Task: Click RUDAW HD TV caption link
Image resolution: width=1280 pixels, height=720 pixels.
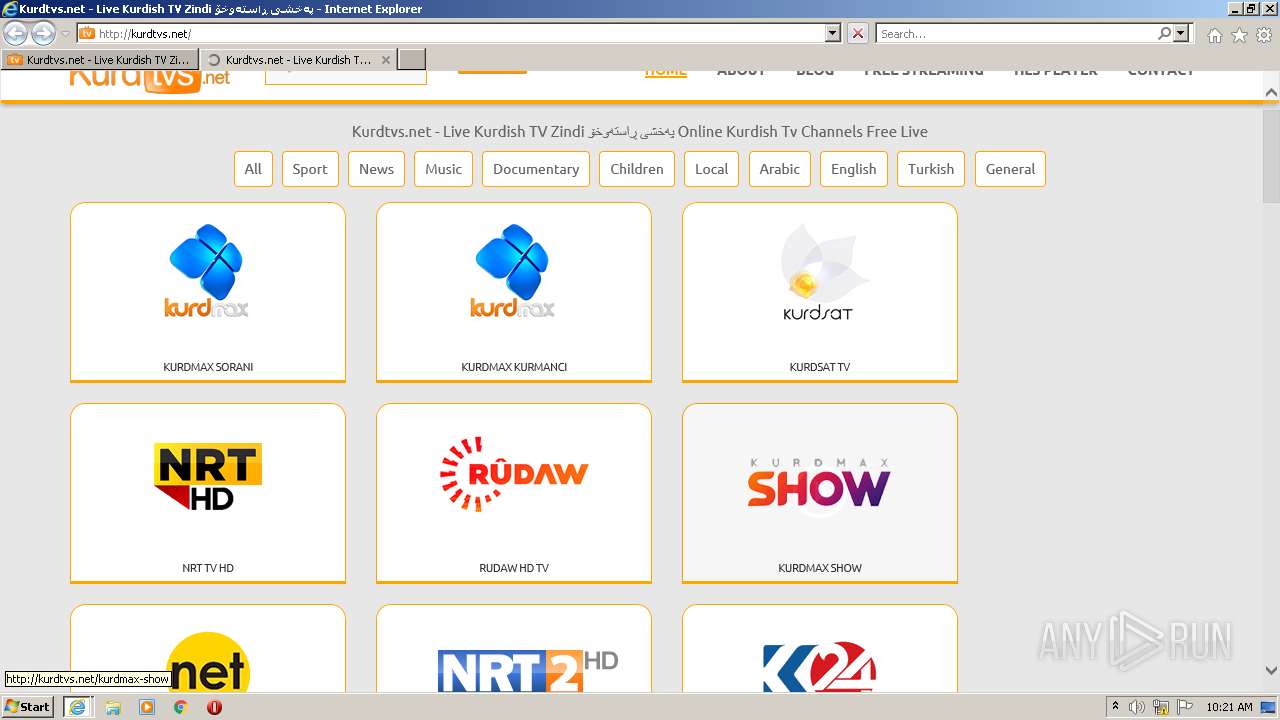Action: tap(514, 568)
